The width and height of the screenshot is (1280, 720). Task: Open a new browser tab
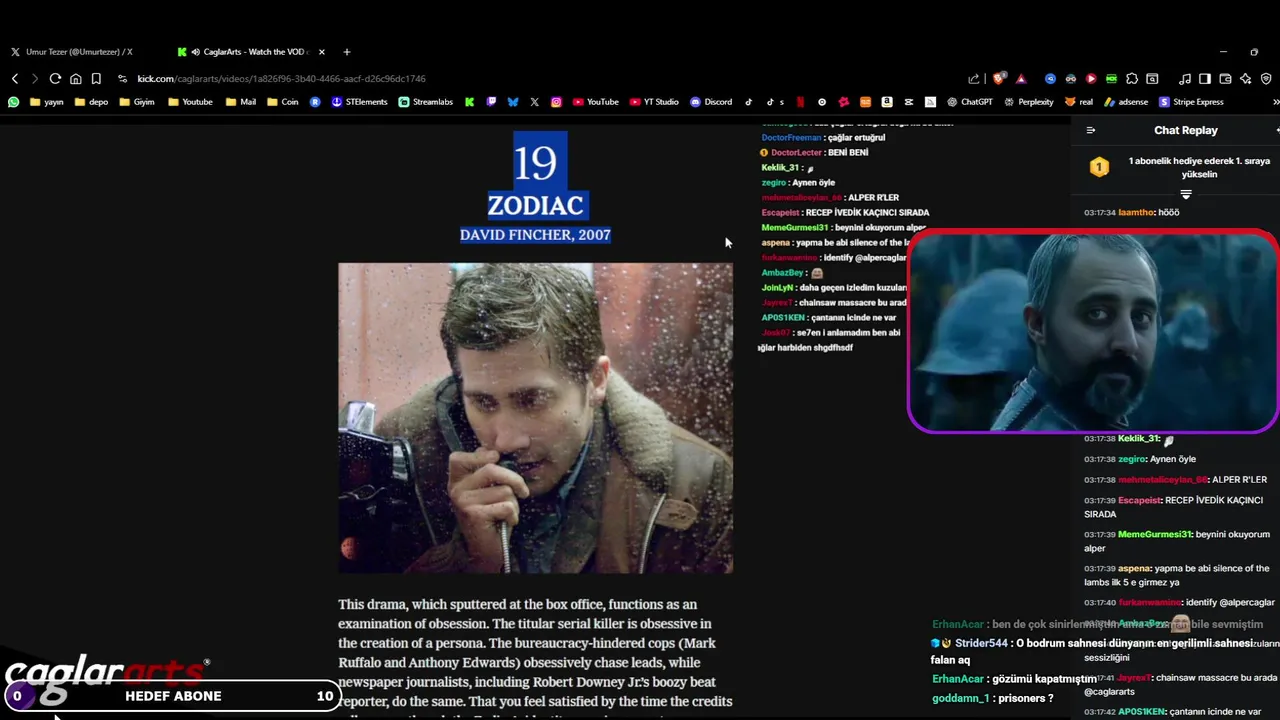click(x=347, y=52)
